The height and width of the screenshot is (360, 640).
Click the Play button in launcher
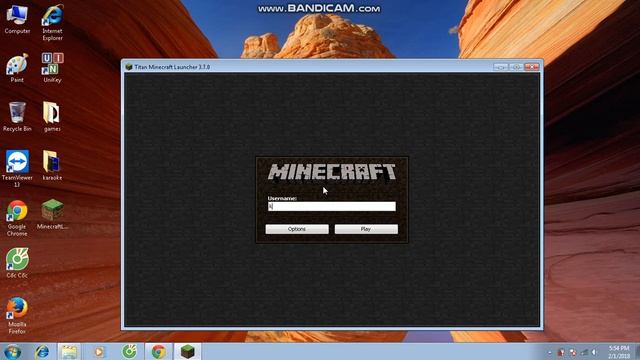click(366, 229)
